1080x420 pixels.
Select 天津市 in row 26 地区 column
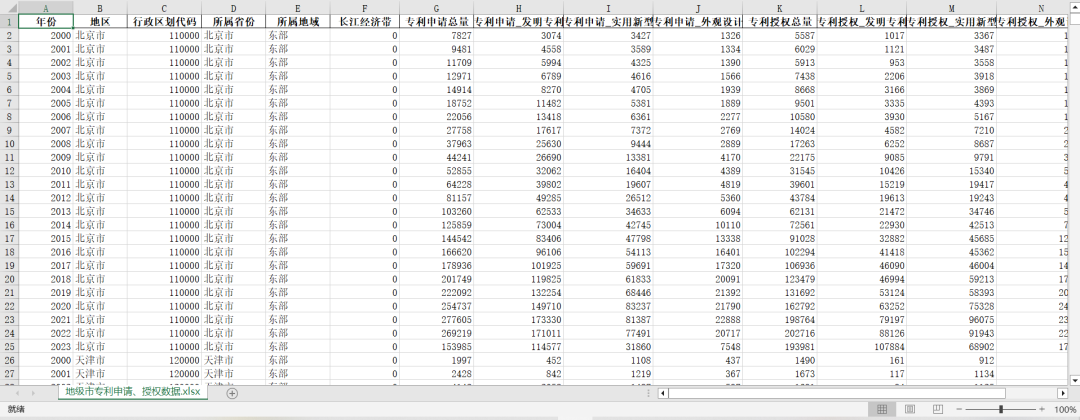100,360
